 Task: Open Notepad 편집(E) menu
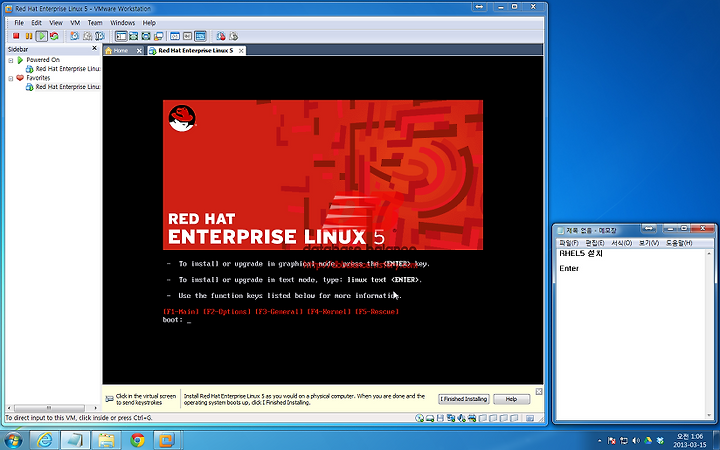pyautogui.click(x=595, y=243)
